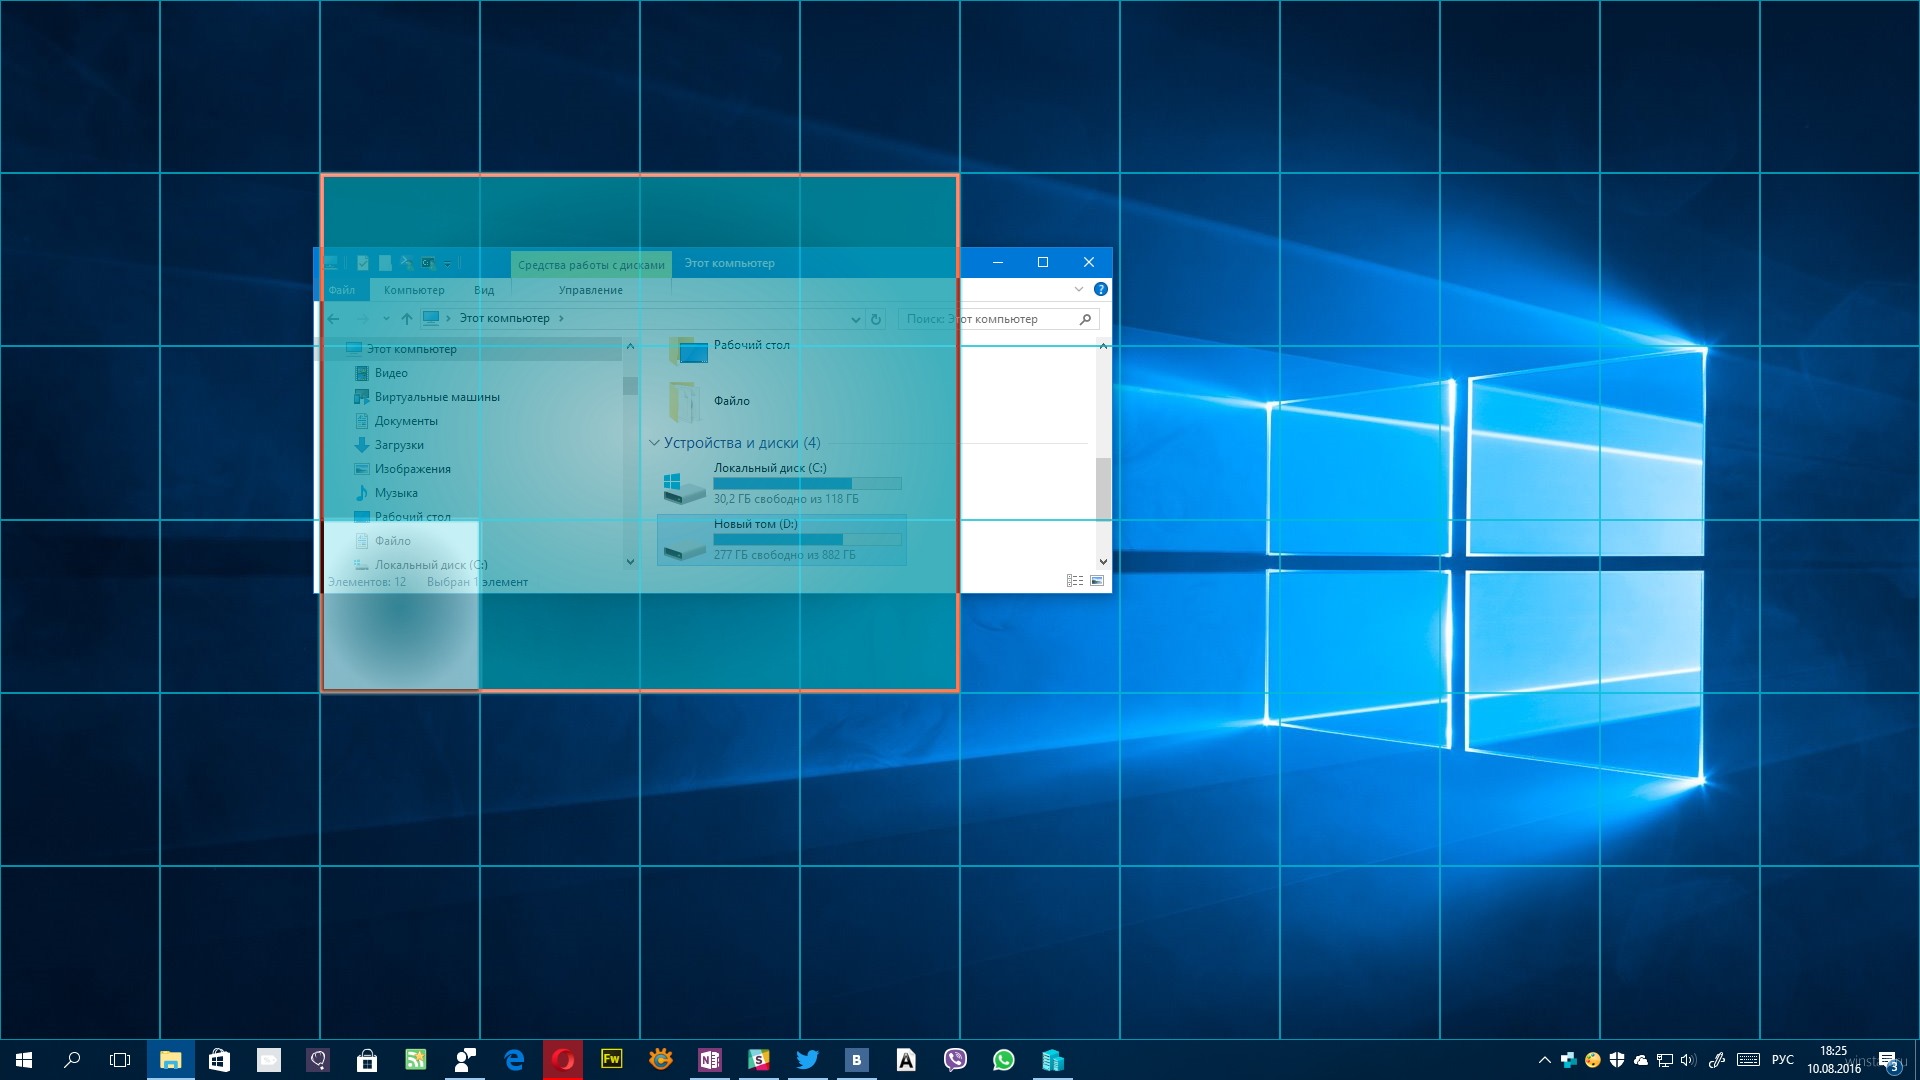Open Viber from the taskbar

click(955, 1060)
